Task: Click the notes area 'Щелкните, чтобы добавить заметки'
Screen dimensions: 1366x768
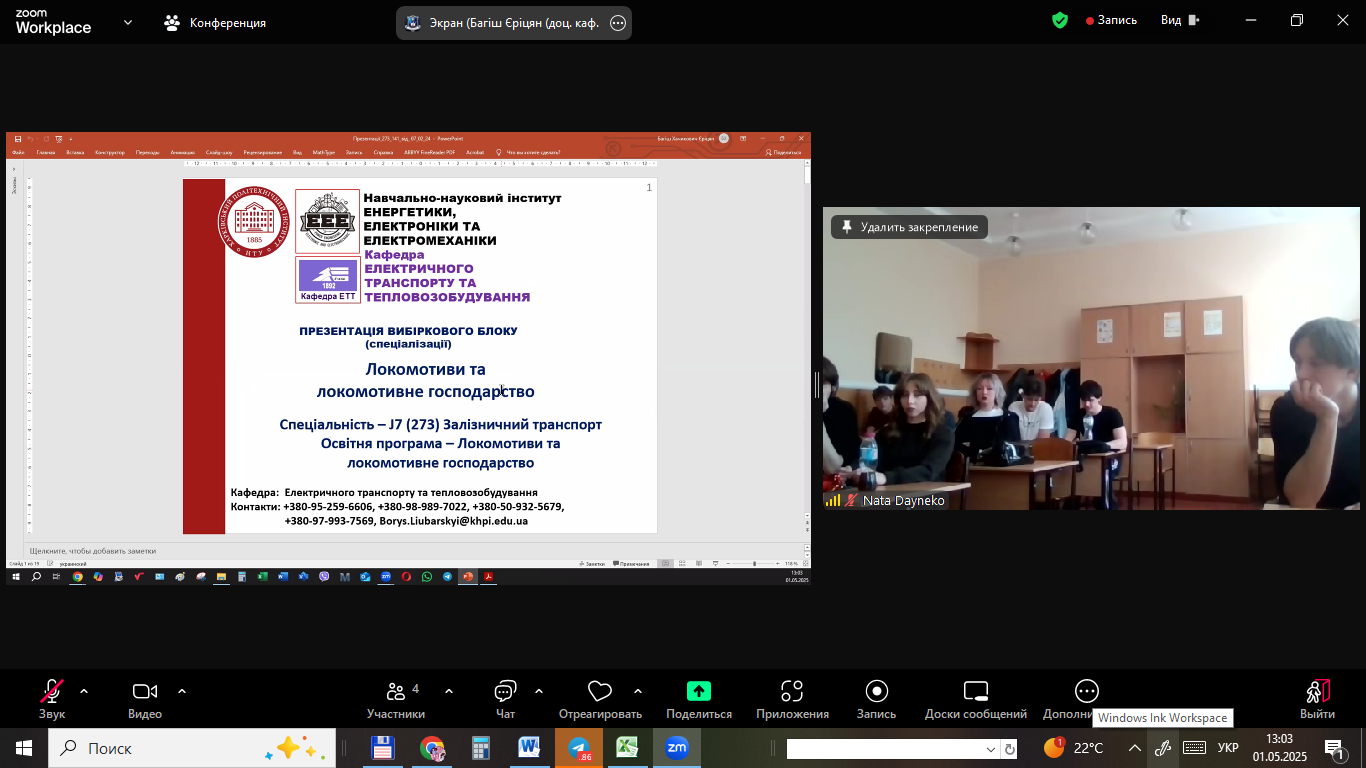Action: [x=416, y=551]
